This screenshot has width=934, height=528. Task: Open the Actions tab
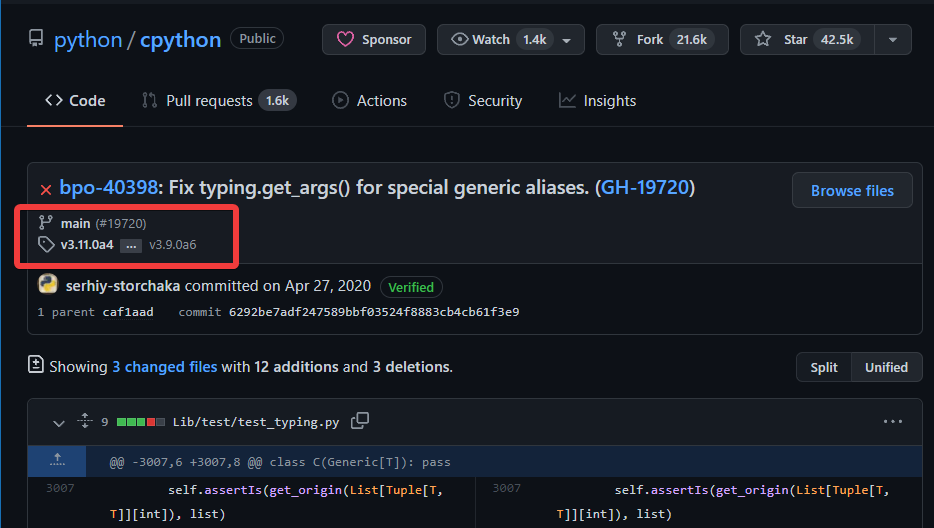pos(369,101)
